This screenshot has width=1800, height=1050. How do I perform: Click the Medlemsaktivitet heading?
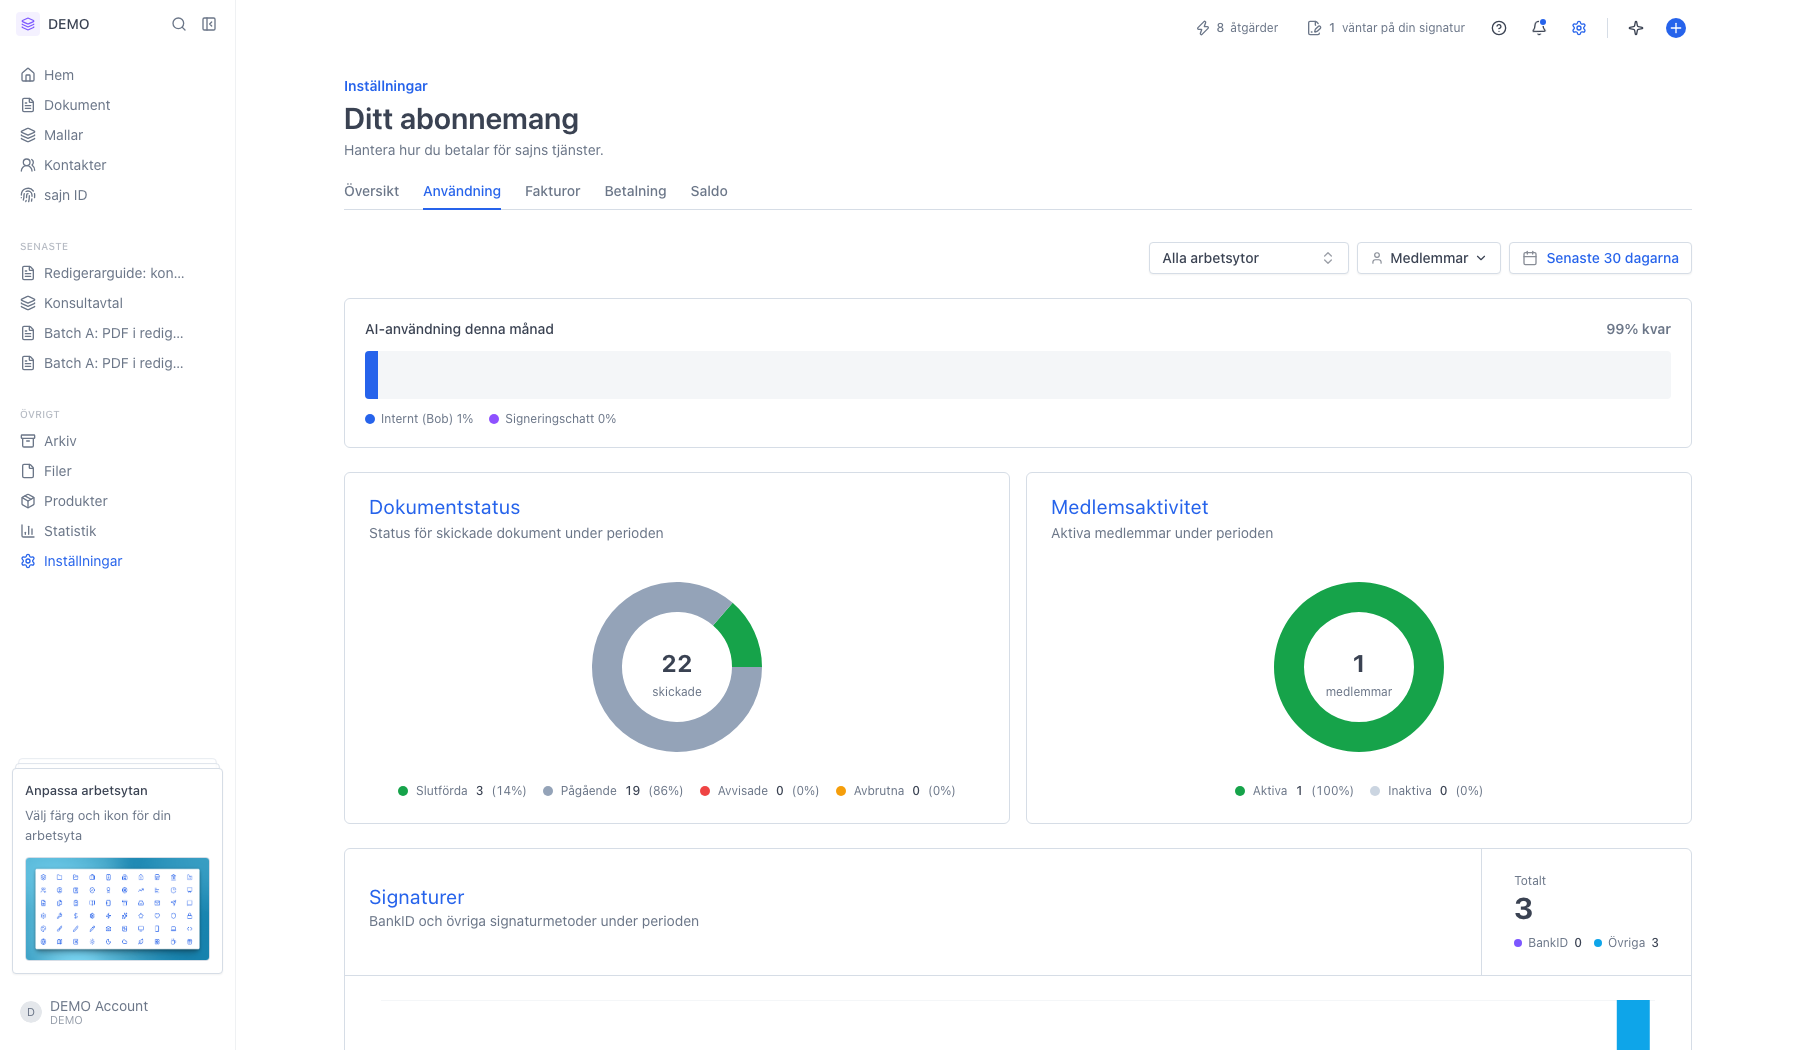pos(1129,507)
